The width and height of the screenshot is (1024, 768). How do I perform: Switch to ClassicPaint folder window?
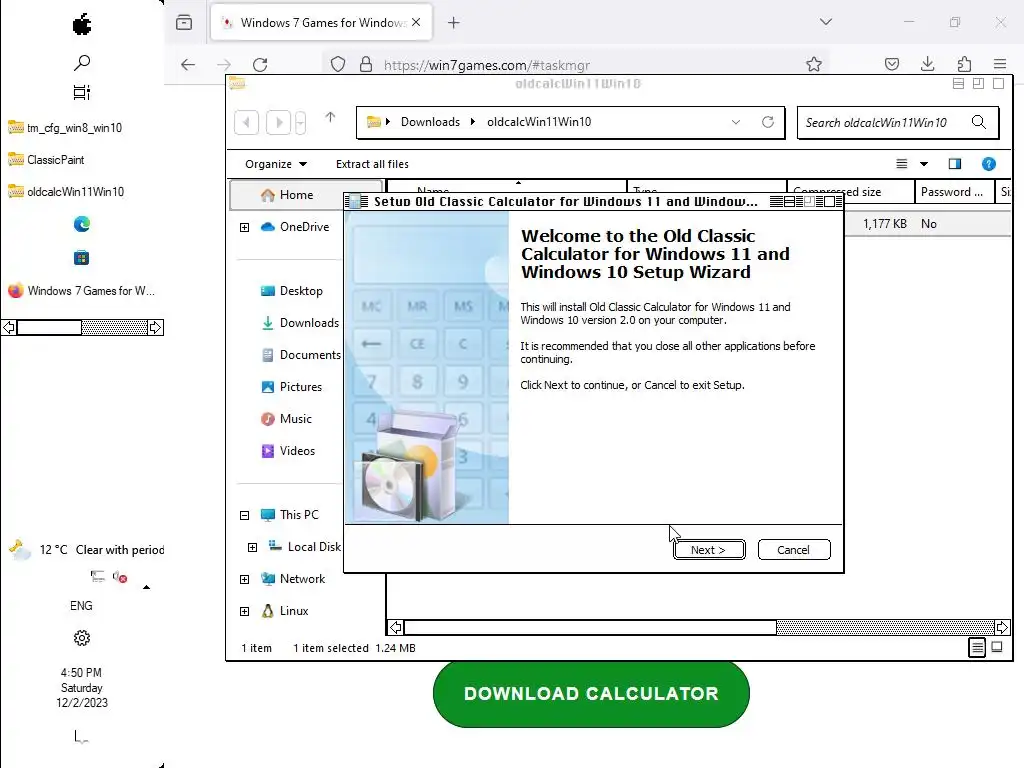pos(47,160)
